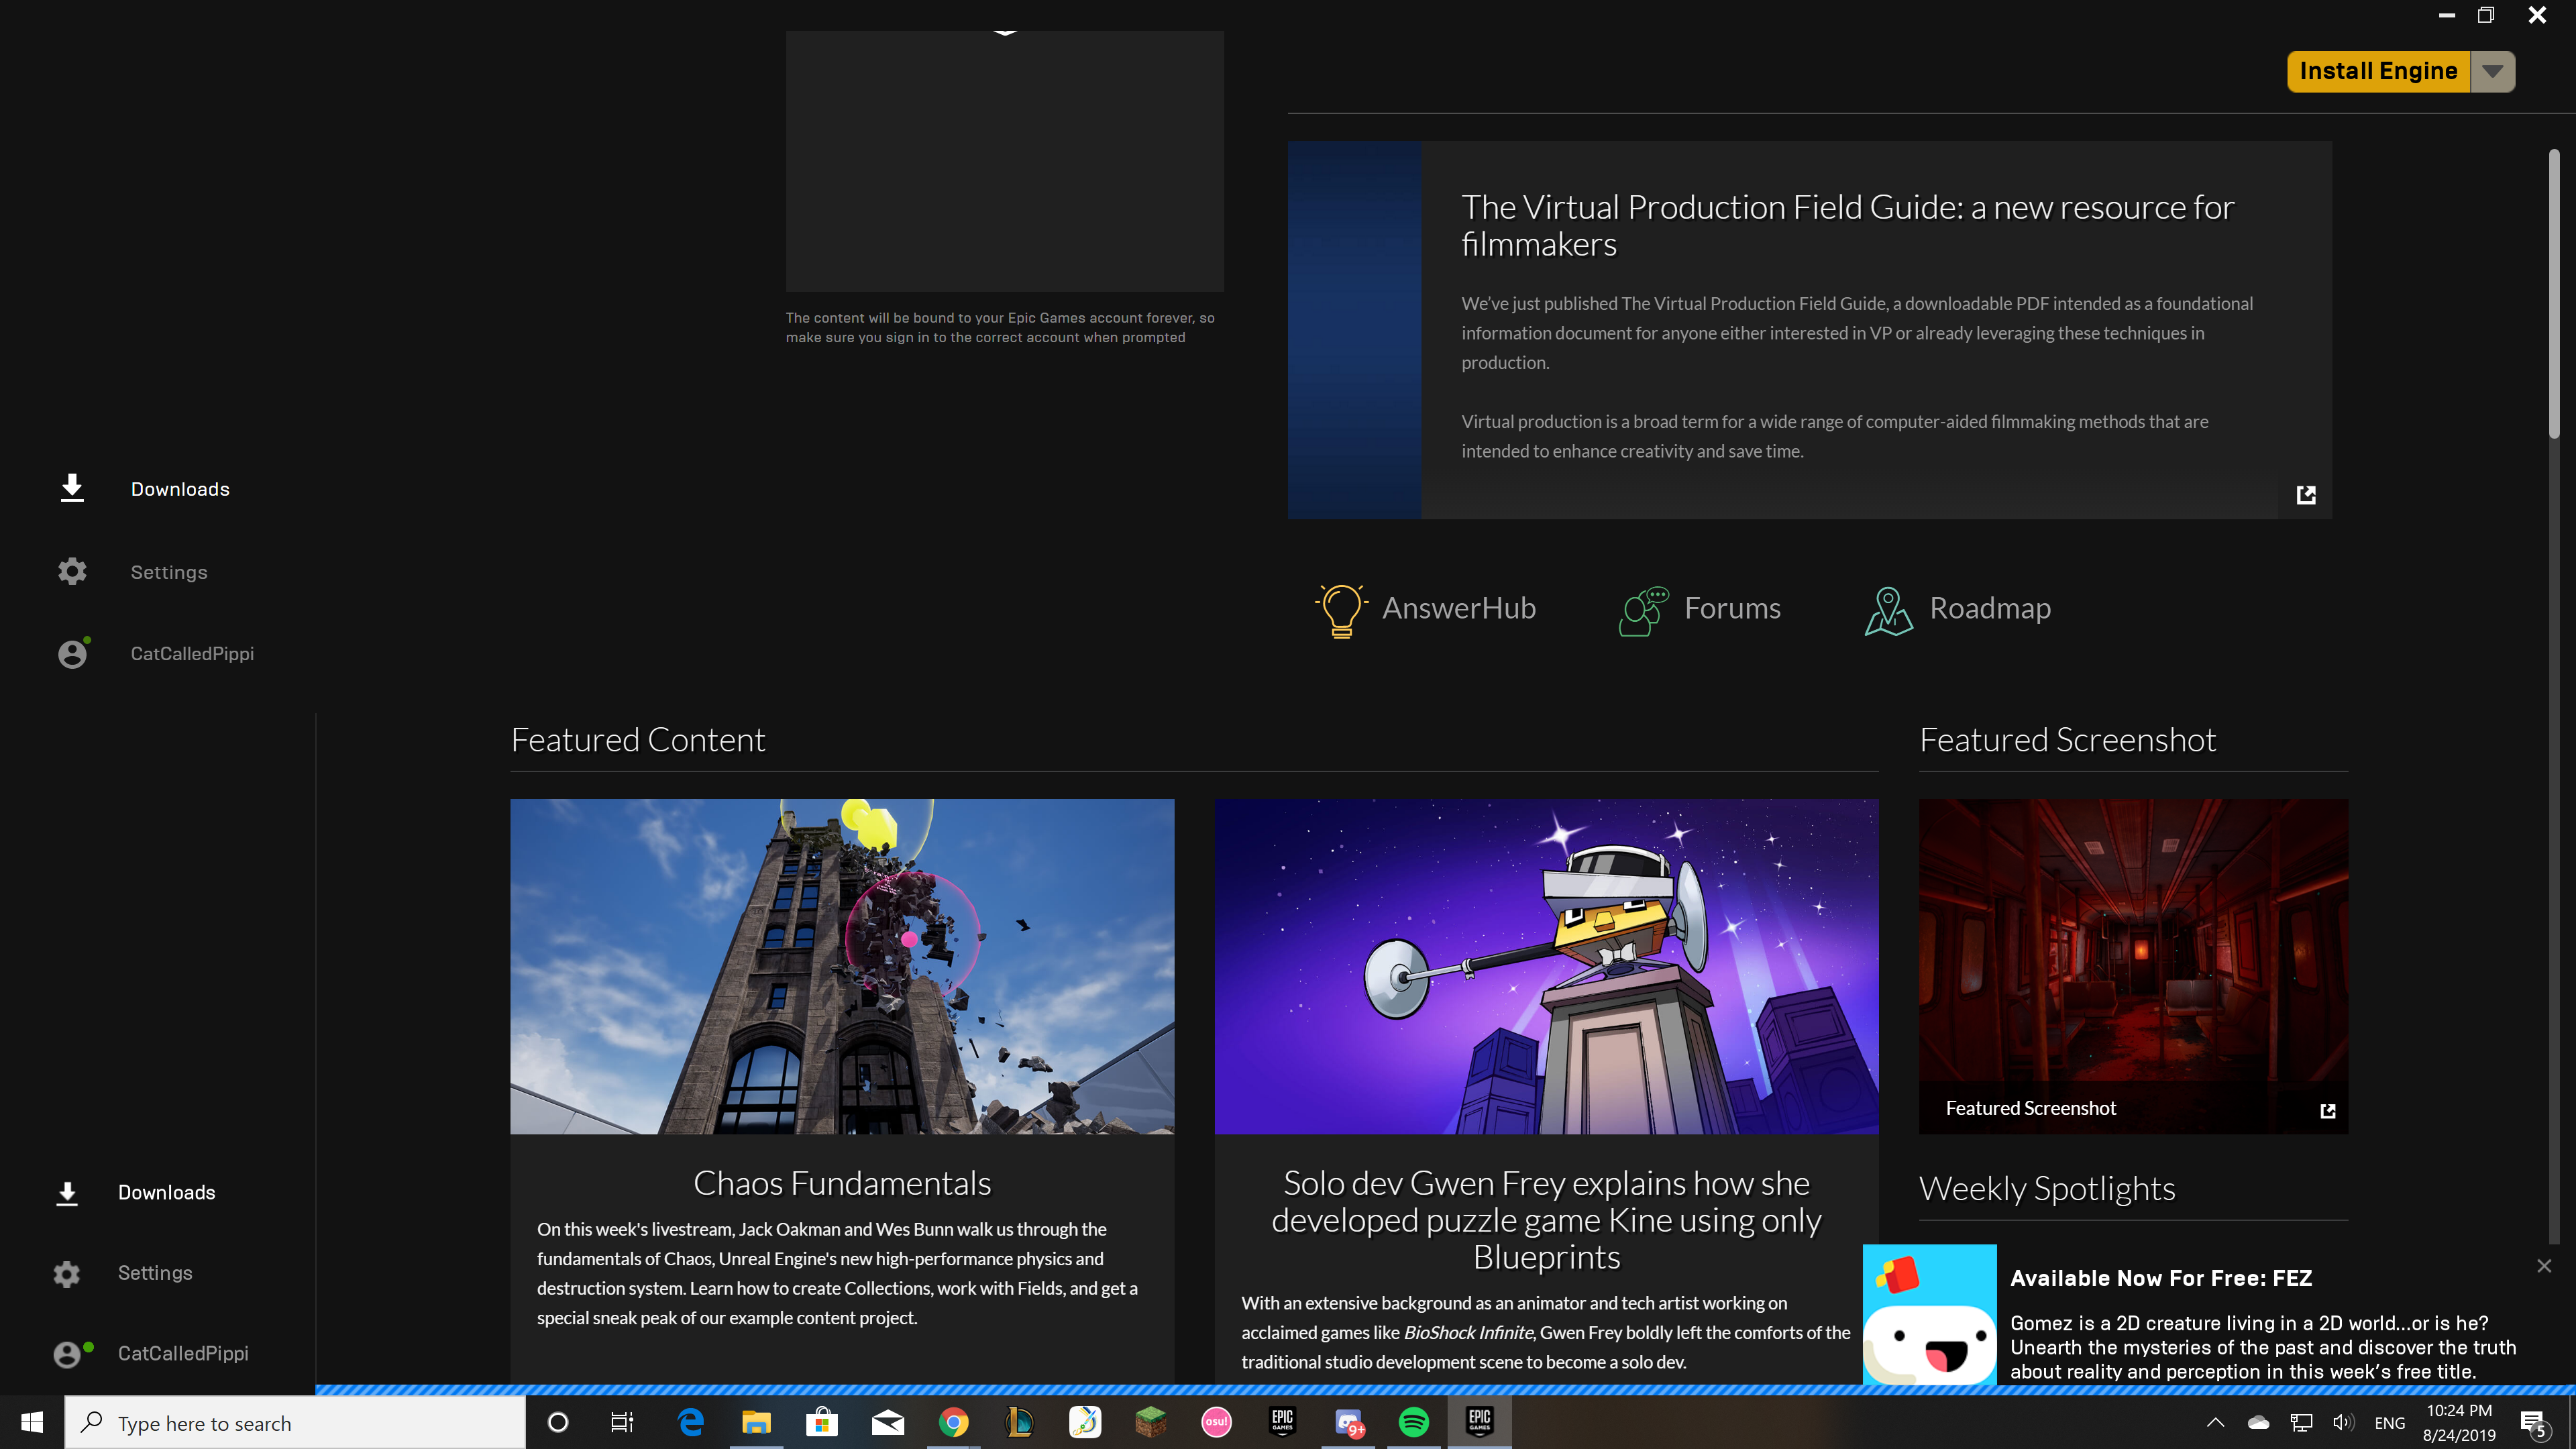
Task: Open the white paintbrush app on the taskbar
Action: [1085, 1422]
